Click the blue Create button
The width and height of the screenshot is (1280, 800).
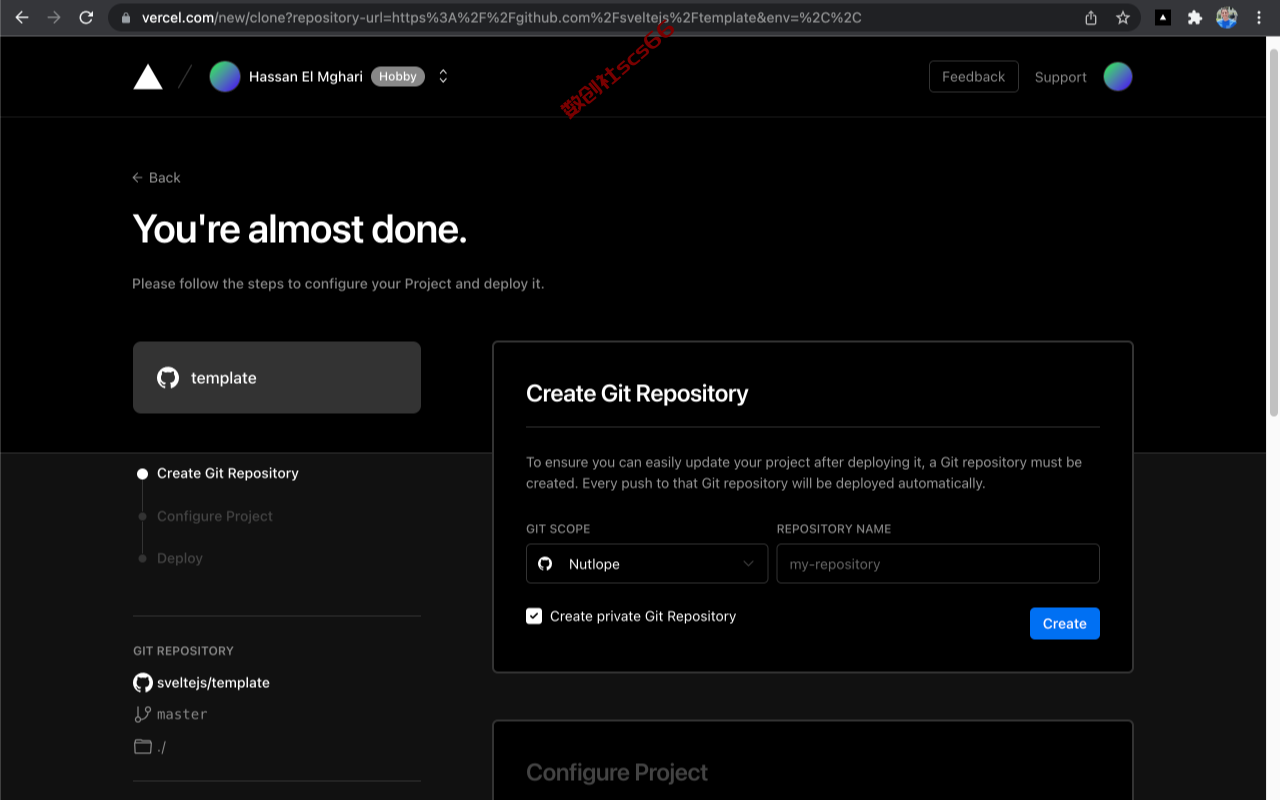(1065, 624)
